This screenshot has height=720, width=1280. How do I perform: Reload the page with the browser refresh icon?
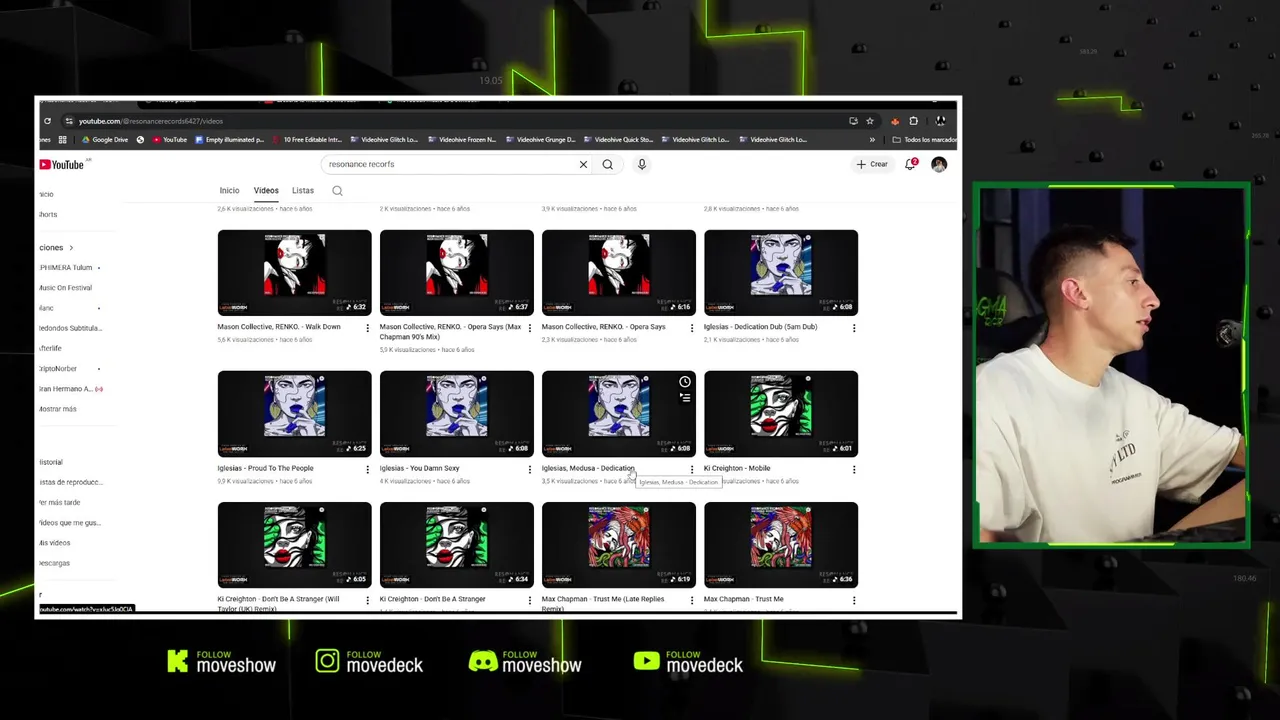point(47,121)
